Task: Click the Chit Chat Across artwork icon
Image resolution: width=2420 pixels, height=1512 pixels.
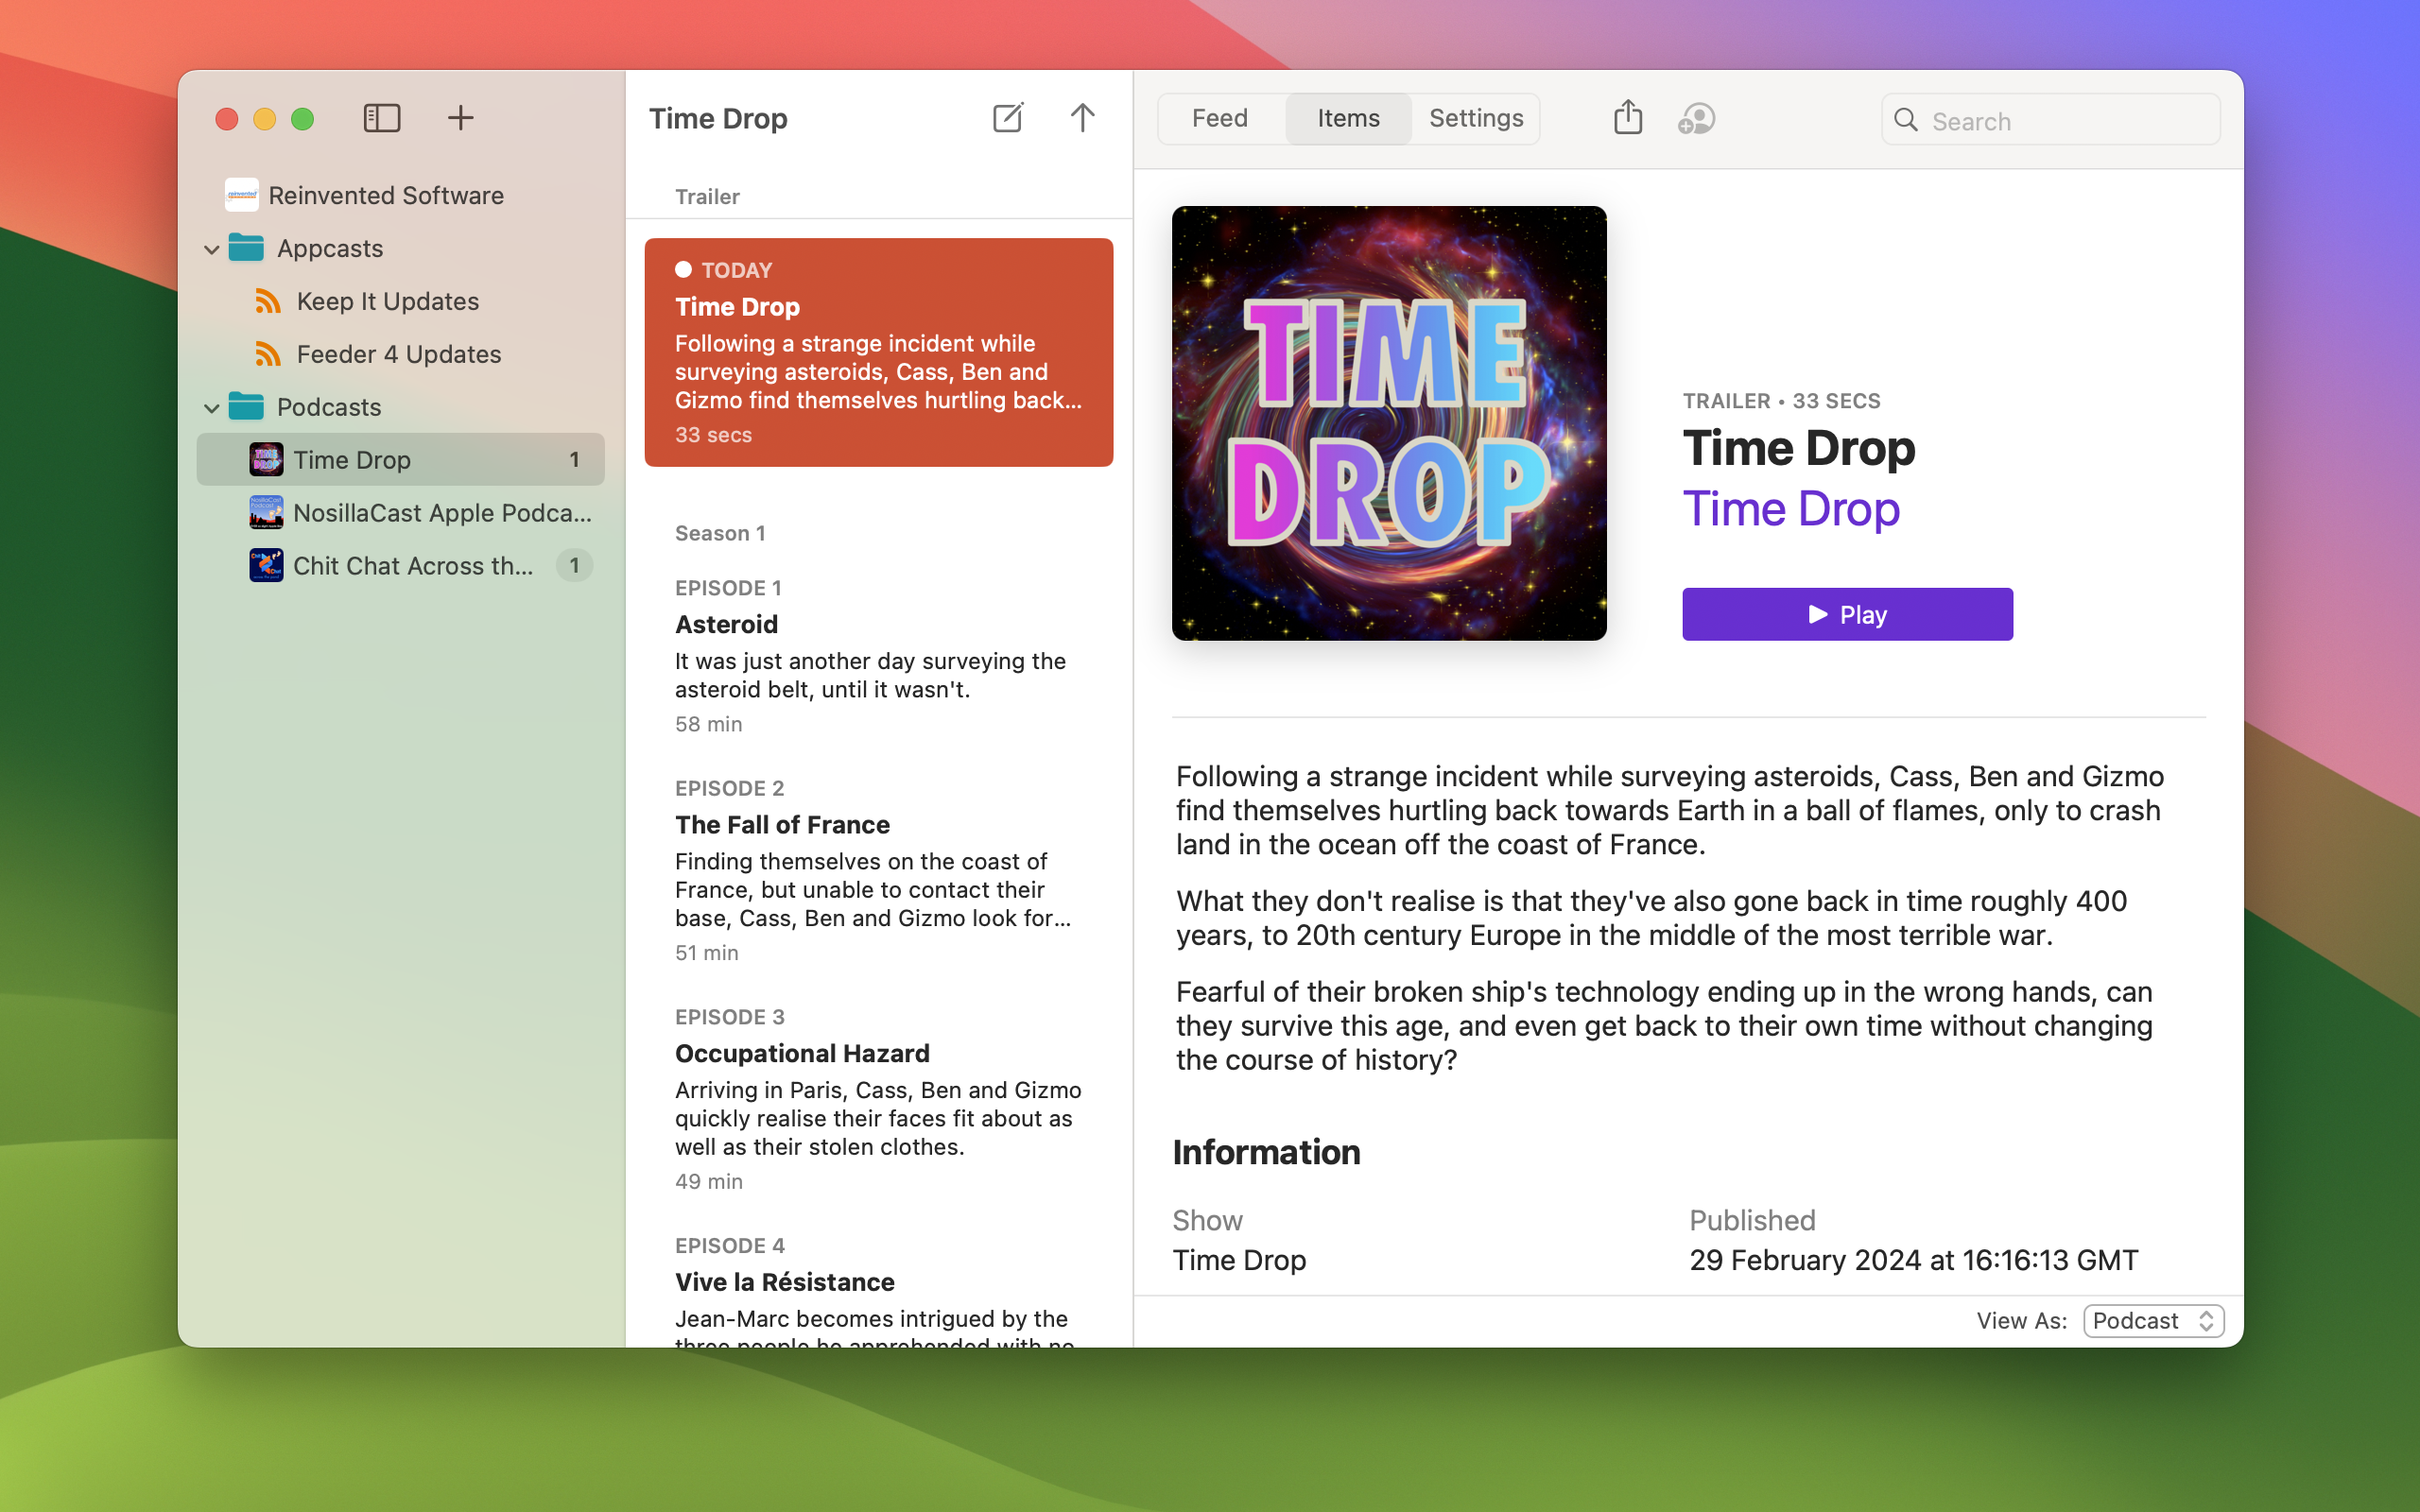Action: point(266,565)
